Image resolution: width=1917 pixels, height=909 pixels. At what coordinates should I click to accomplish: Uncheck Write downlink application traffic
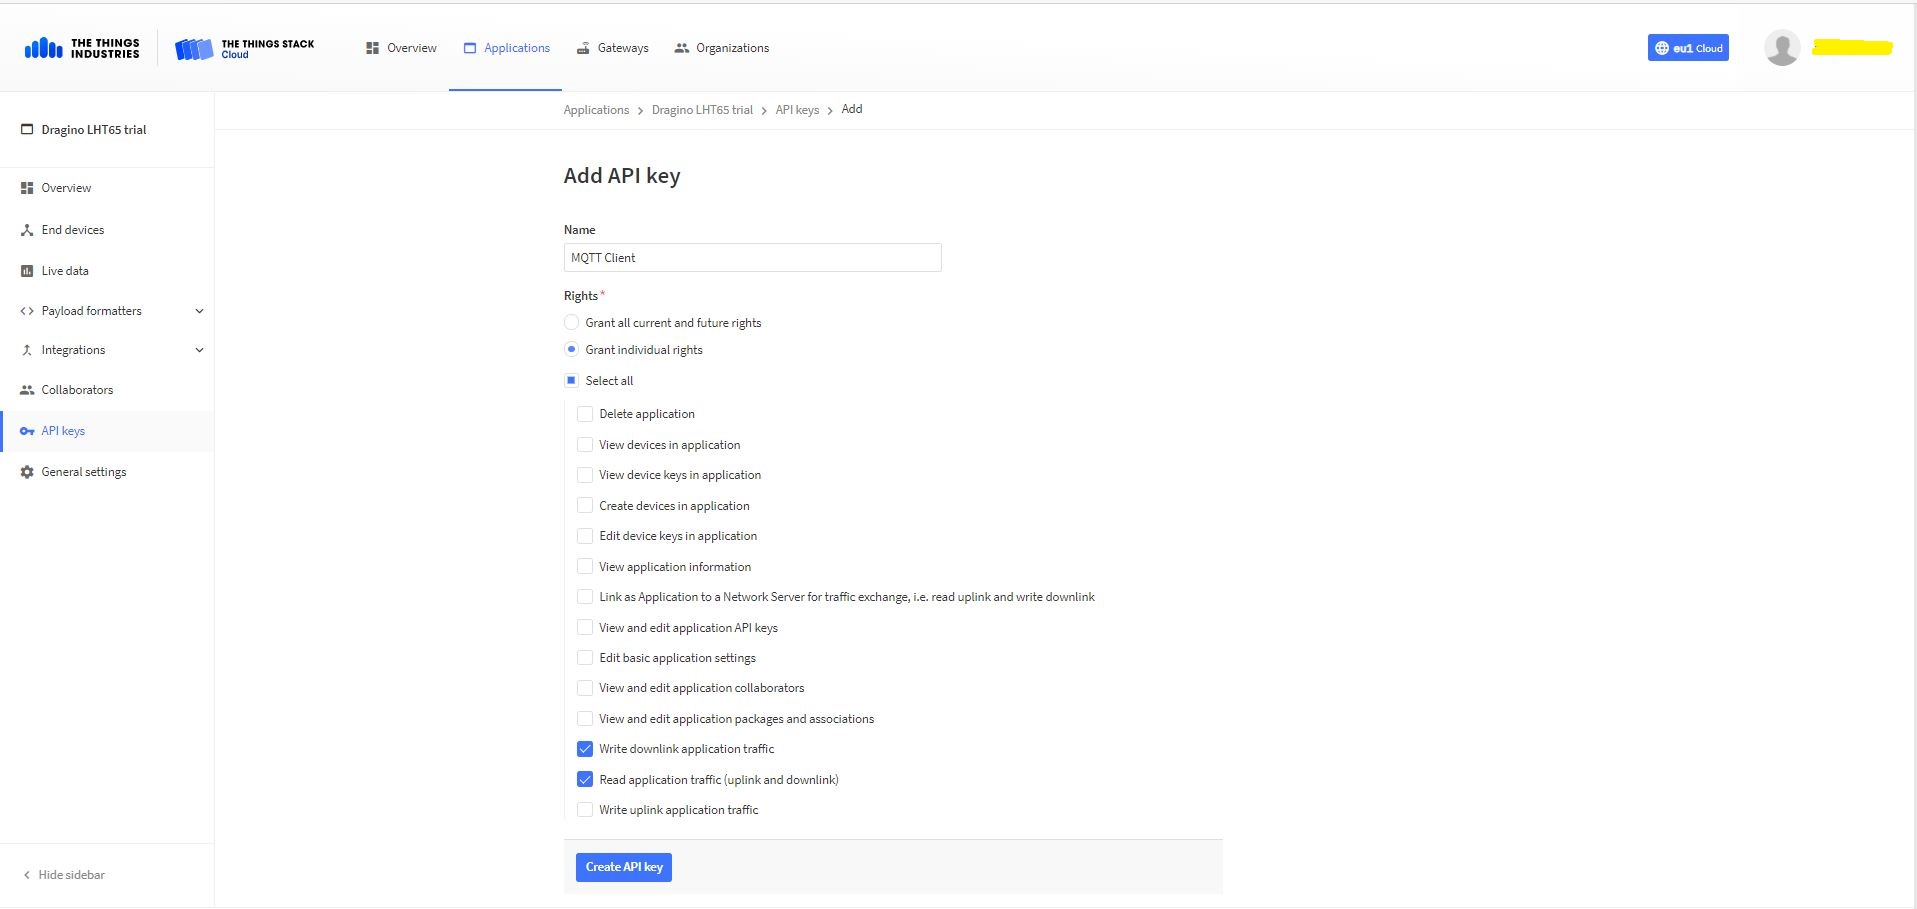[x=585, y=749]
